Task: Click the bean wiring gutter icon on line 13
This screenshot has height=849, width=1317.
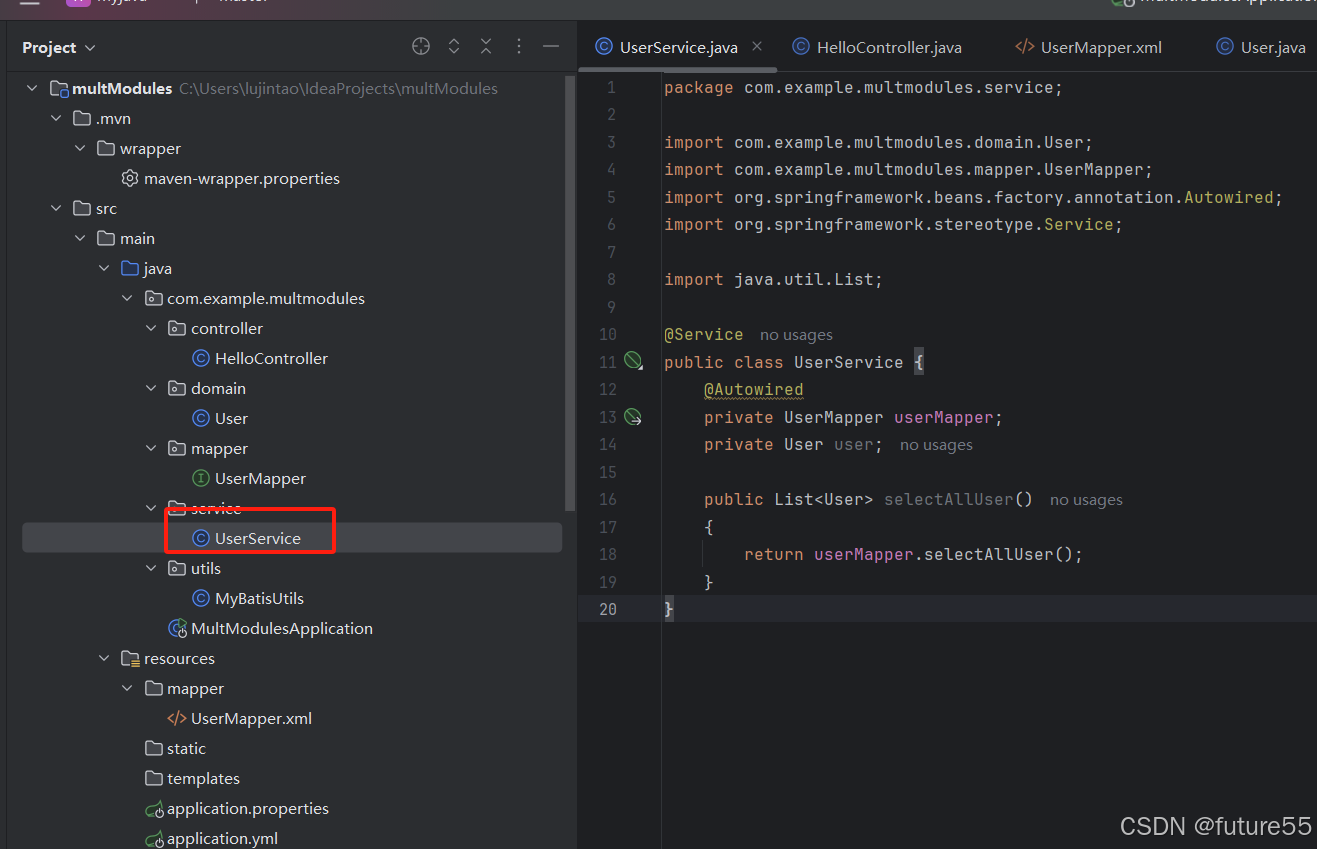Action: point(634,417)
